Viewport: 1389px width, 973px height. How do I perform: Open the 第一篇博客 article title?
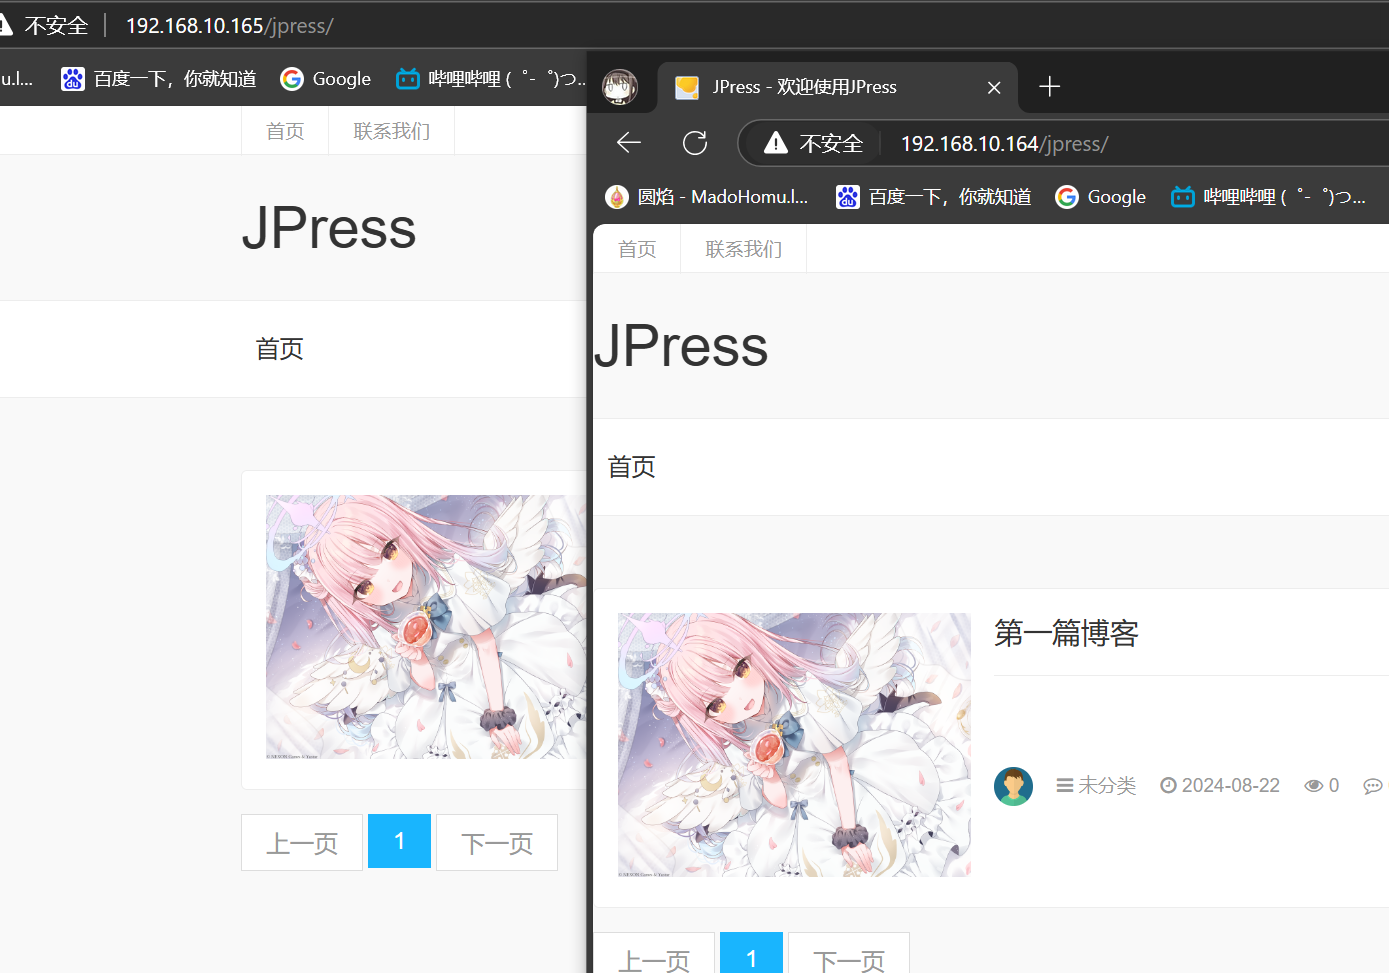1066,633
